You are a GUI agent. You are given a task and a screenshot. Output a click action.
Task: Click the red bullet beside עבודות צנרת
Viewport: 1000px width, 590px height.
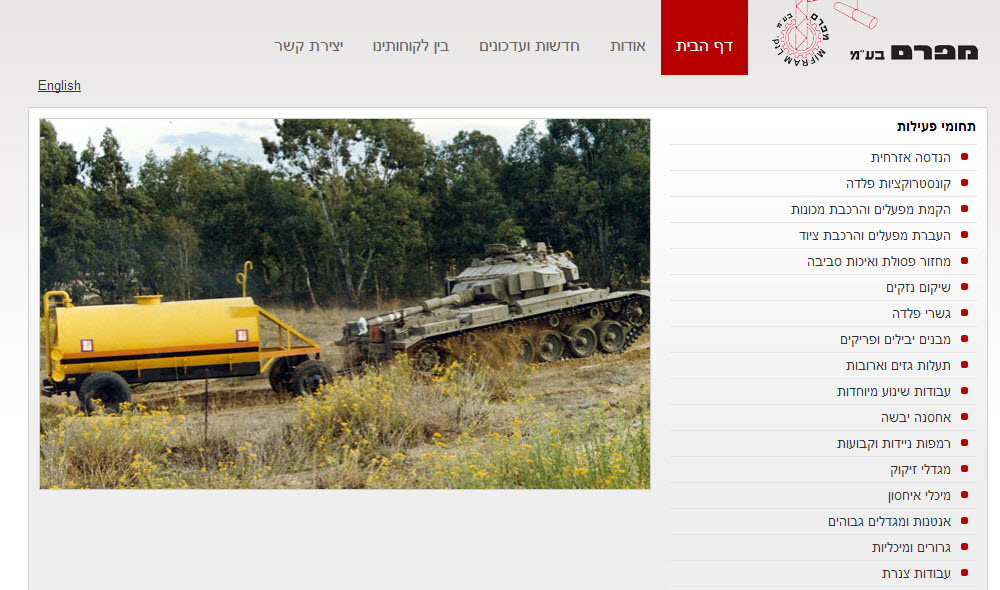click(x=964, y=574)
